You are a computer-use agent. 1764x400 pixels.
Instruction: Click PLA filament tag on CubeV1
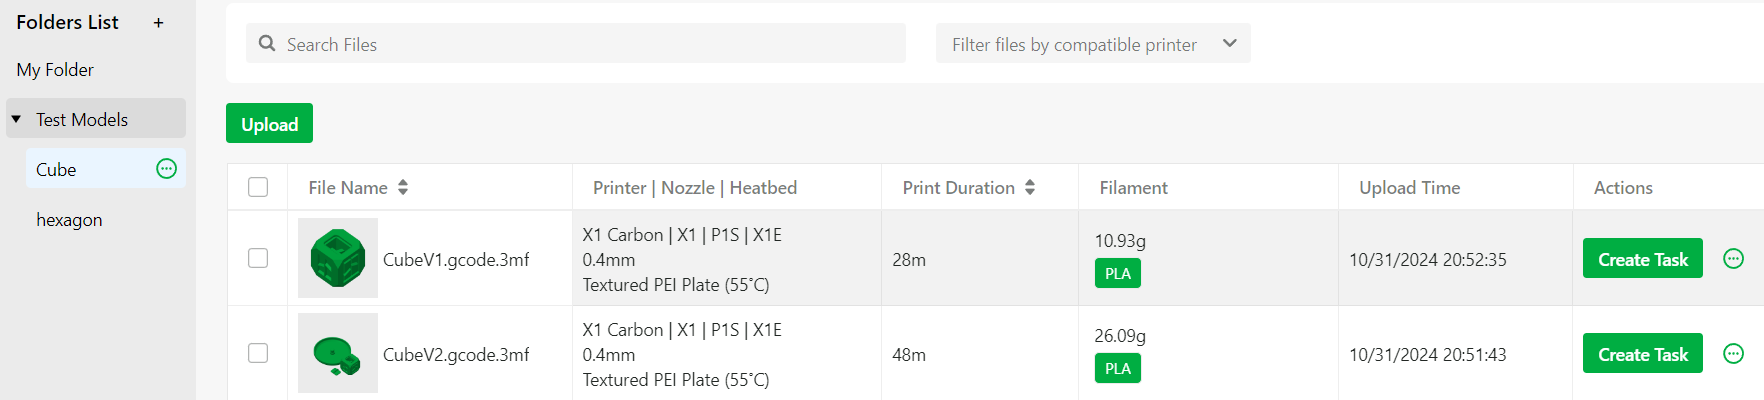tap(1118, 273)
